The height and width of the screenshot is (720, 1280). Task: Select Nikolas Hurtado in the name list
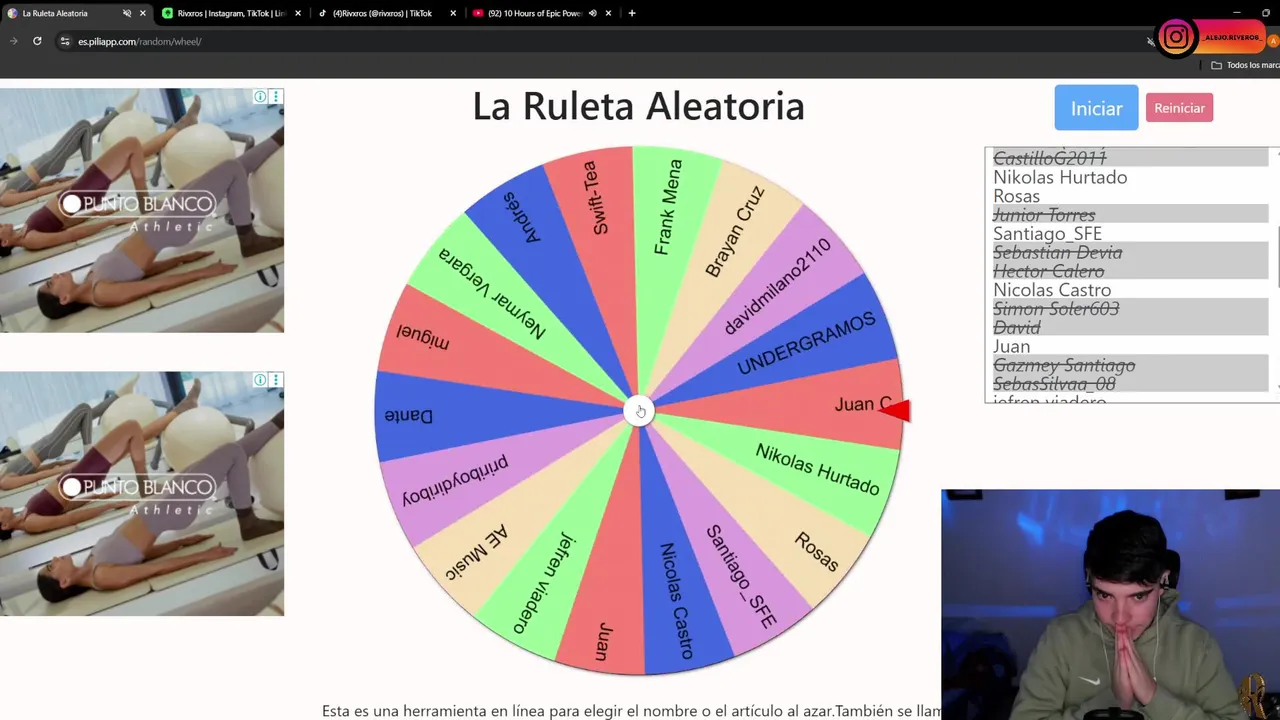click(1130, 177)
